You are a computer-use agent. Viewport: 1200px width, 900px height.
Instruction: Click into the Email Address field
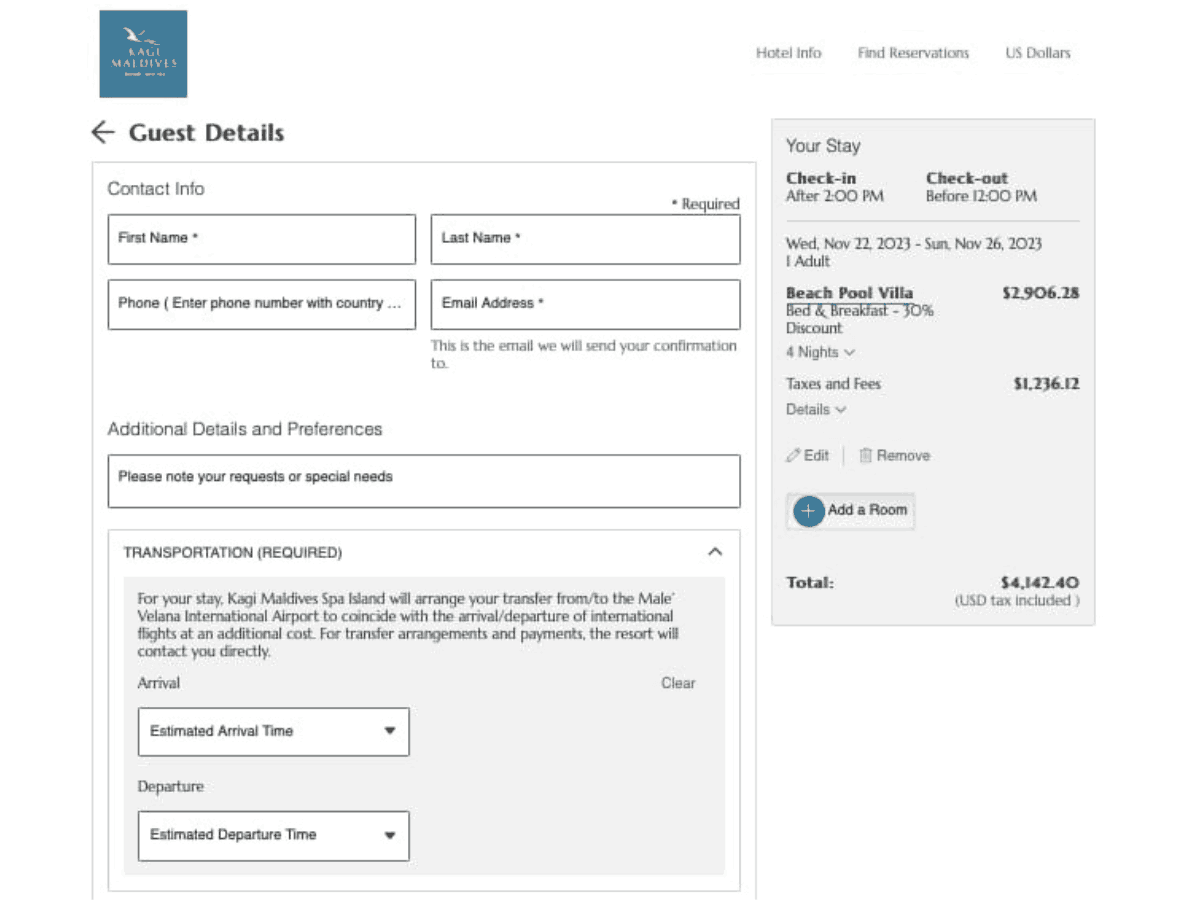pyautogui.click(x=585, y=304)
